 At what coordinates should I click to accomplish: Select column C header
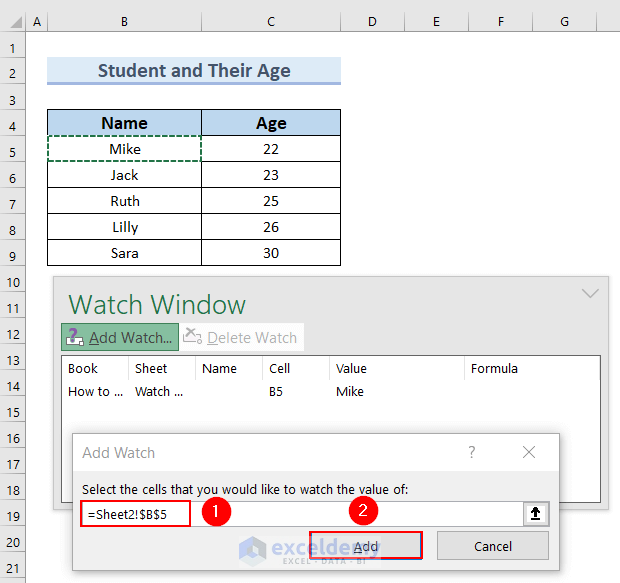(x=271, y=22)
